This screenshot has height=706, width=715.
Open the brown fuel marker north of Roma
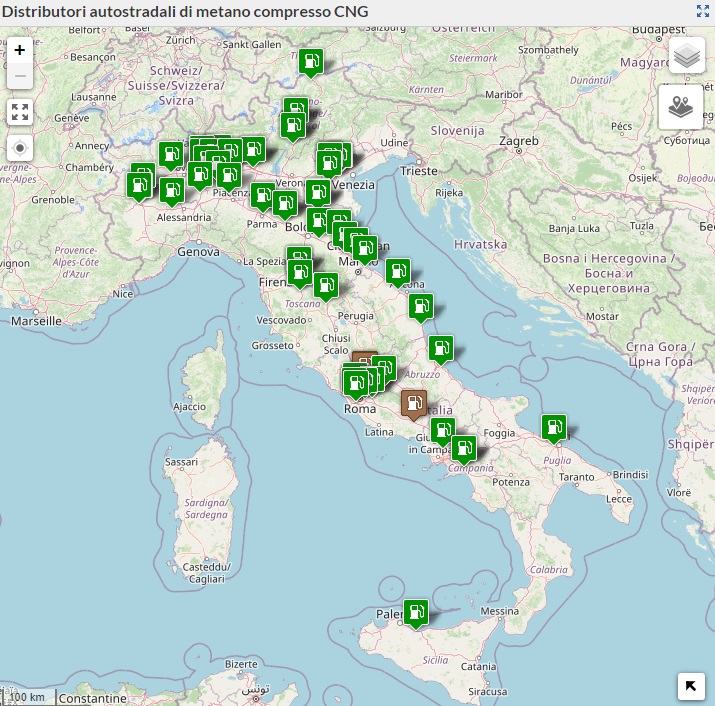click(365, 357)
